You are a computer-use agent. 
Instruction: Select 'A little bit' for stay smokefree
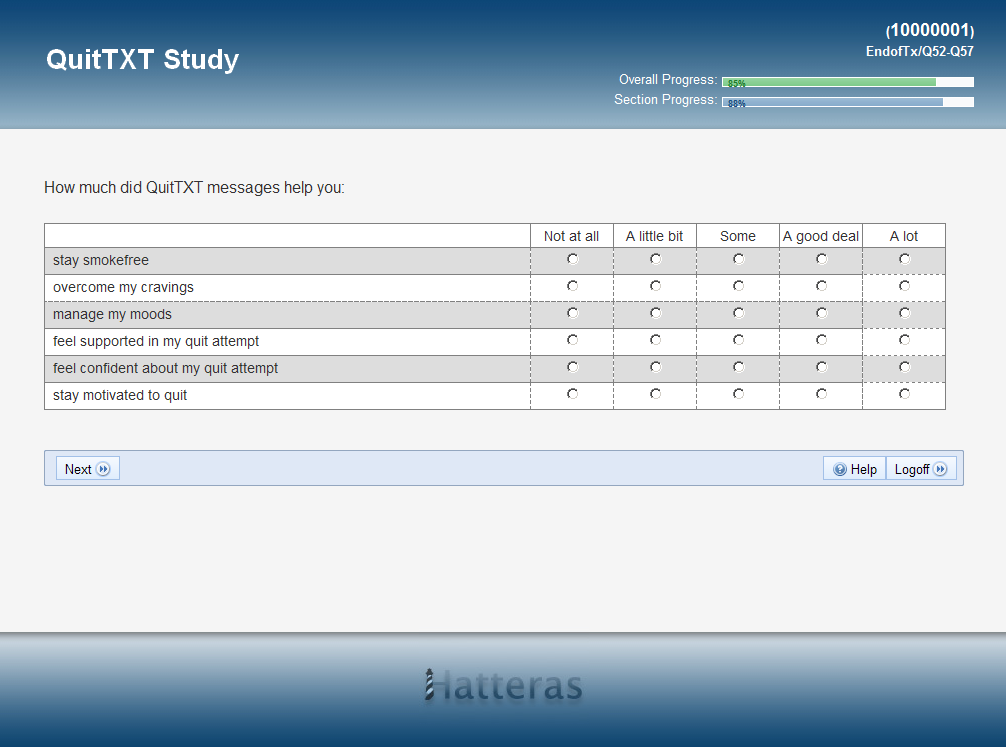pyautogui.click(x=655, y=259)
